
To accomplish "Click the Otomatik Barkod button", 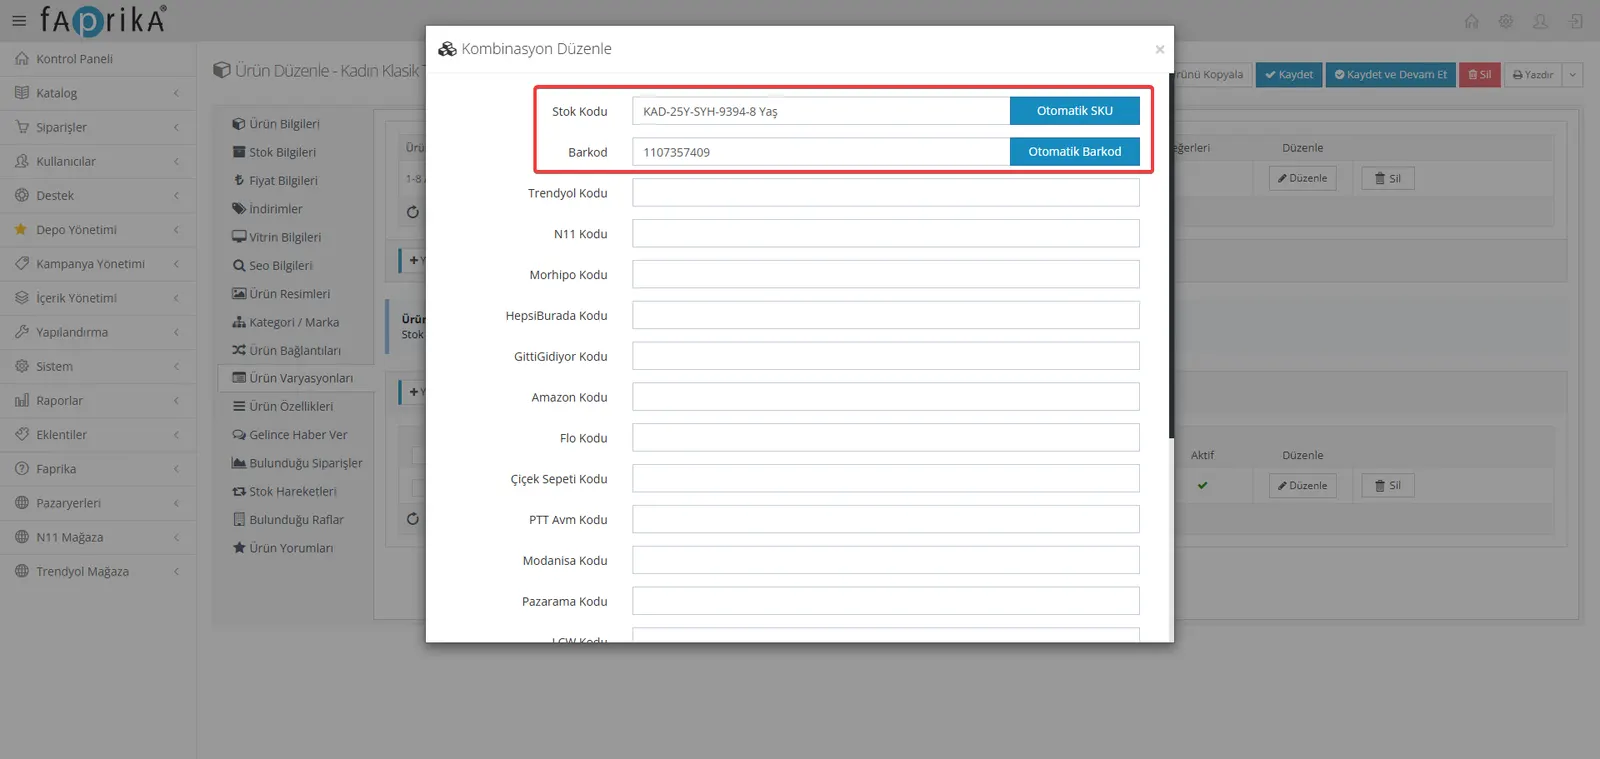I will tap(1075, 152).
